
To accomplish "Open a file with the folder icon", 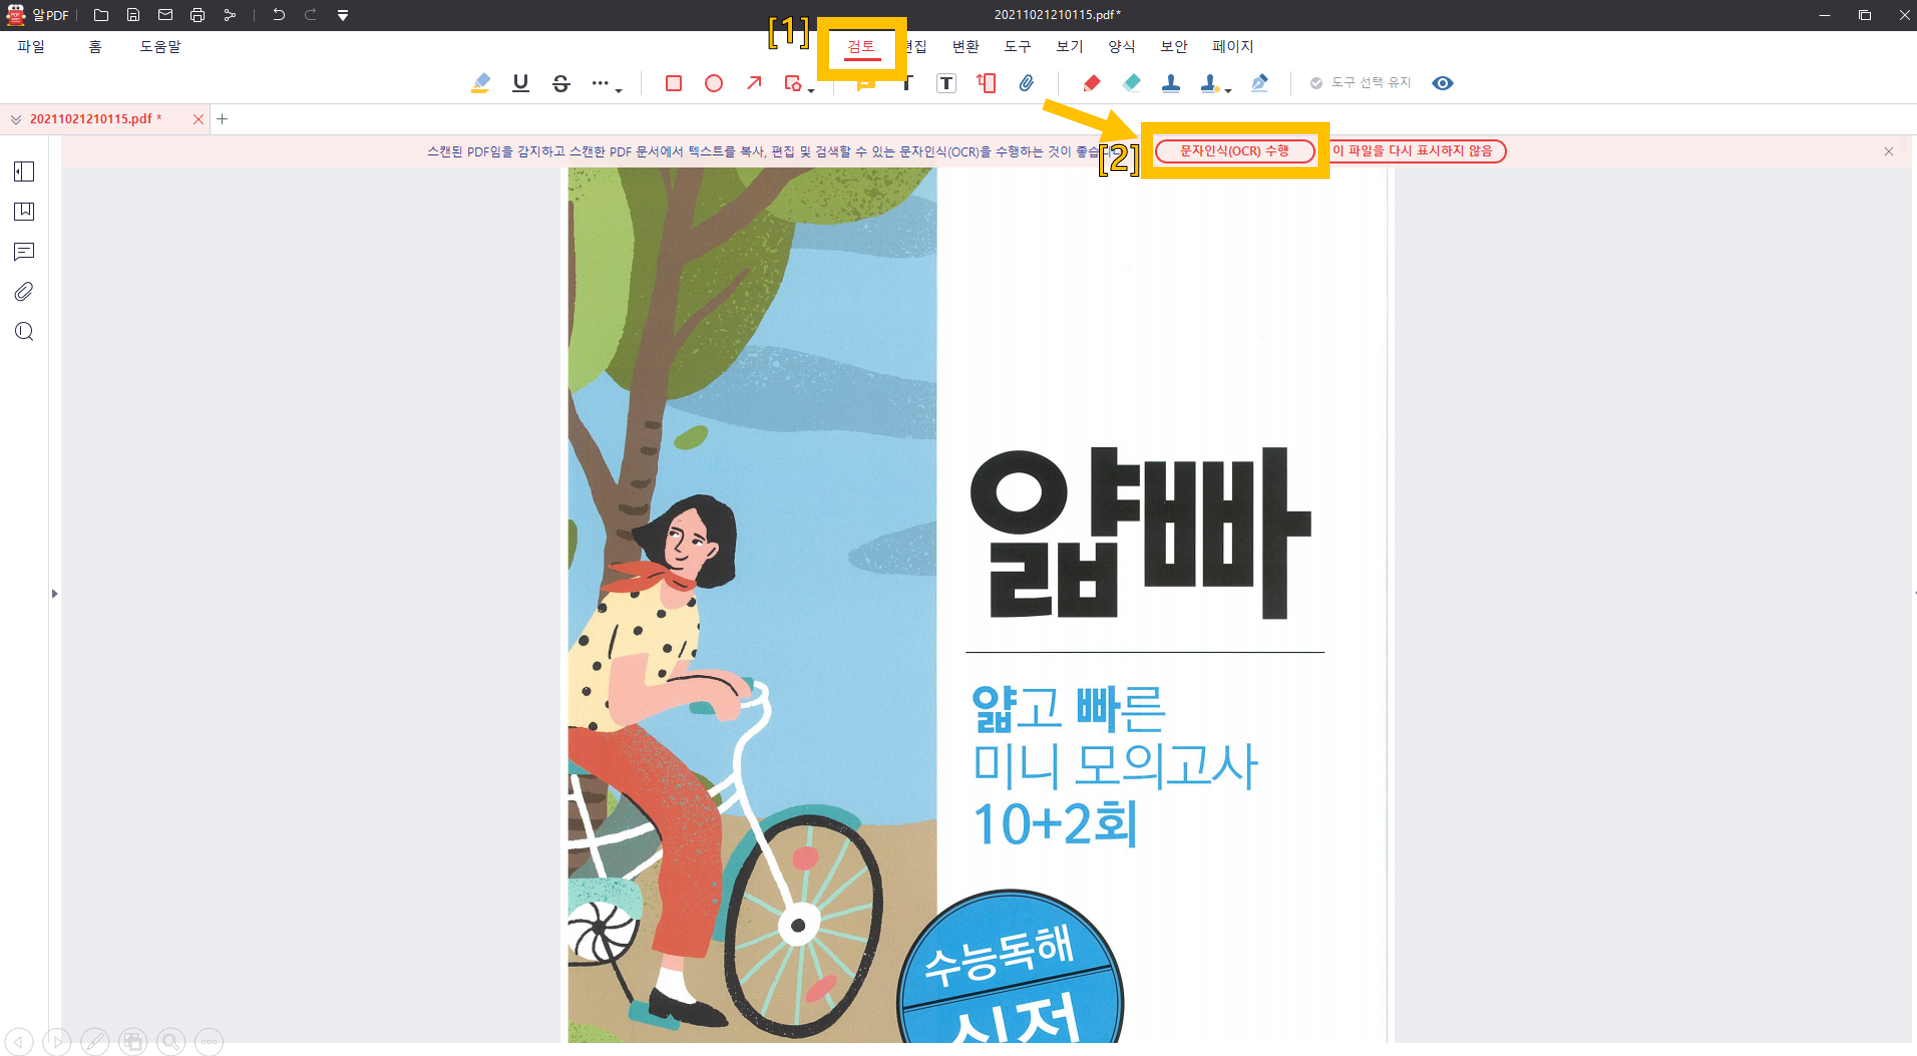I will coord(101,15).
